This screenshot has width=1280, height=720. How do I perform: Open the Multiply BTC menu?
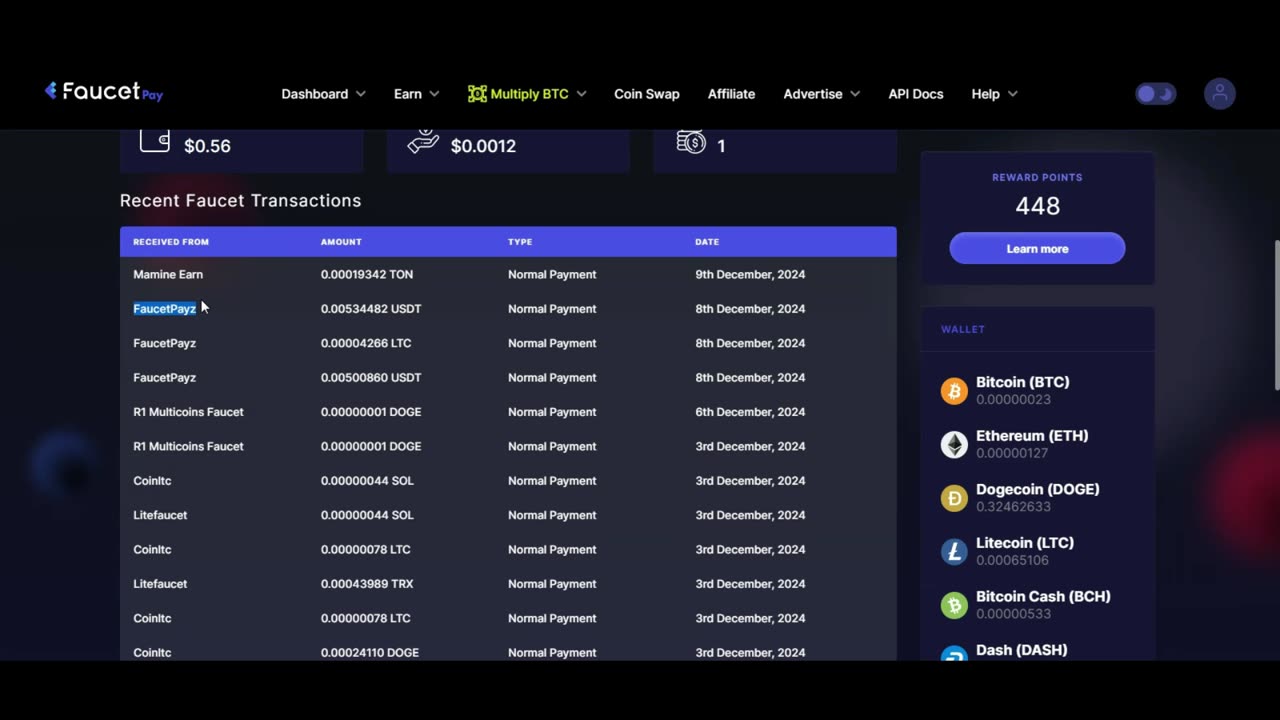527,94
